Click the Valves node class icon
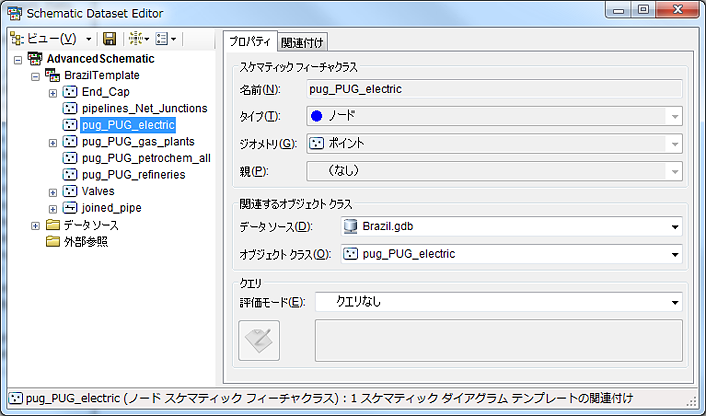Image resolution: width=706 pixels, height=416 pixels. pyautogui.click(x=70, y=191)
